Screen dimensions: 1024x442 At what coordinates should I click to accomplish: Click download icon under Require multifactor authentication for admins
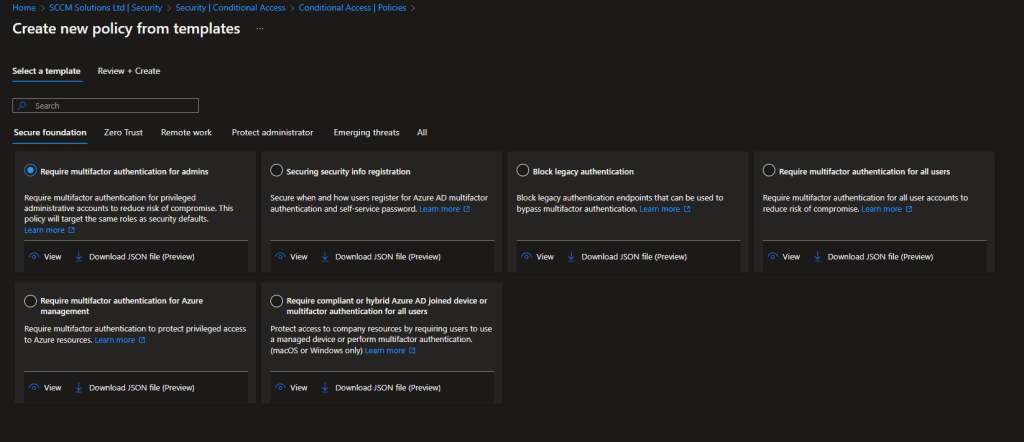79,257
